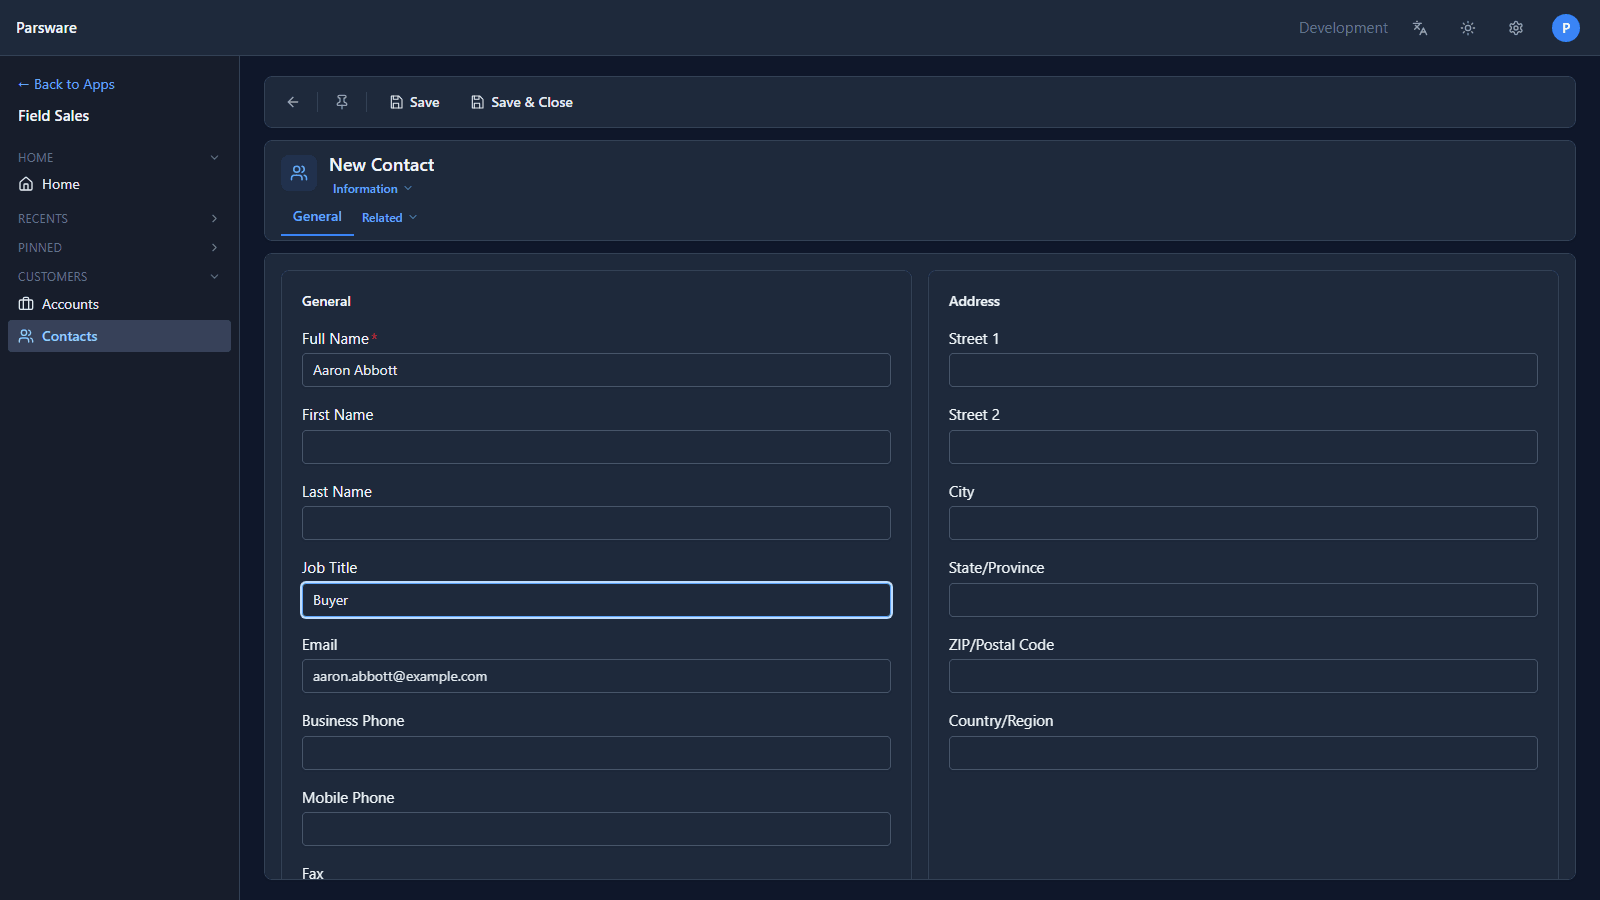Focus the Mobile Phone field
This screenshot has height=900, width=1600.
596,829
